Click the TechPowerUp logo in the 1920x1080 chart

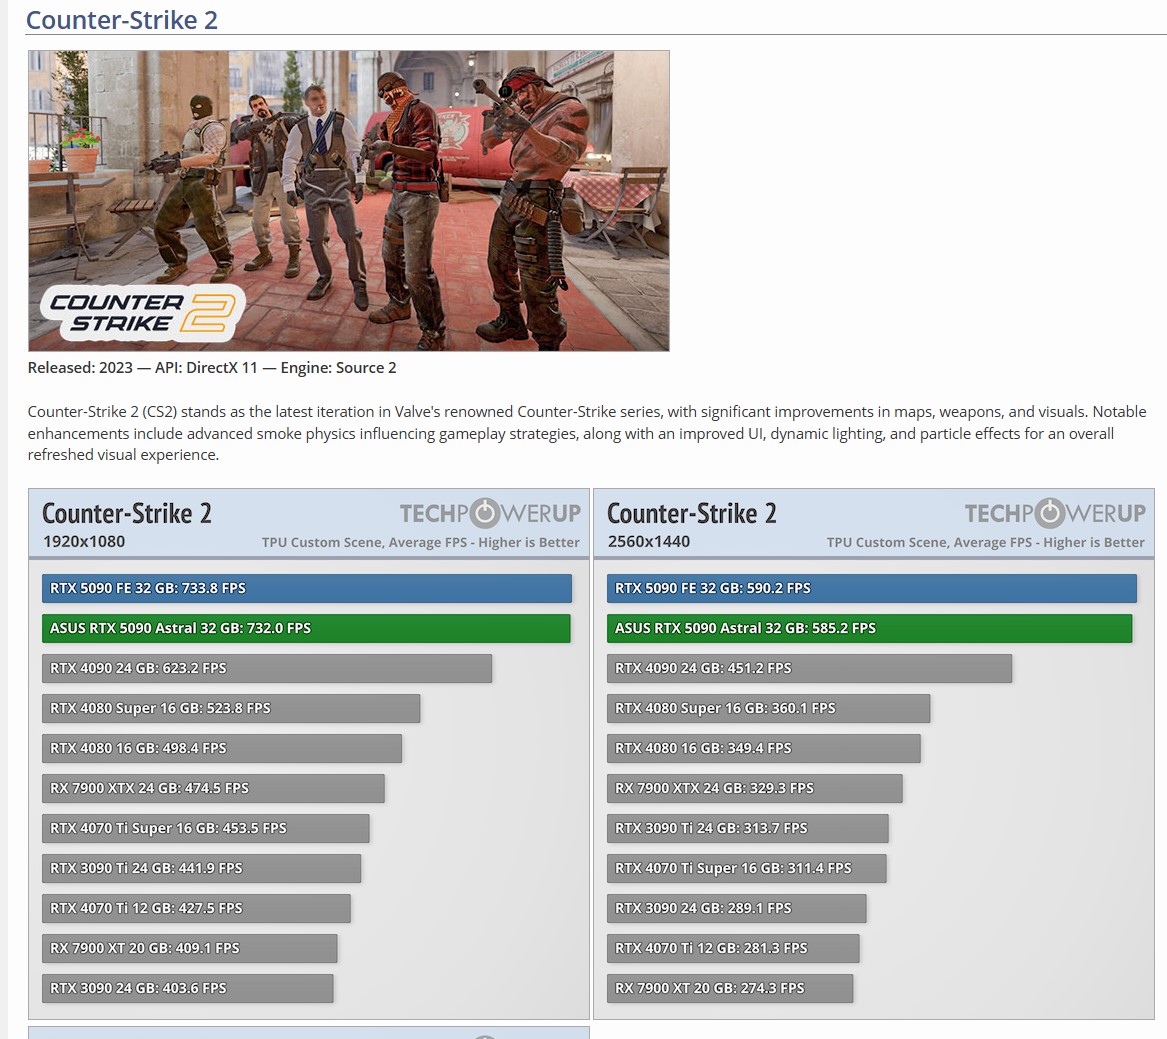490,513
